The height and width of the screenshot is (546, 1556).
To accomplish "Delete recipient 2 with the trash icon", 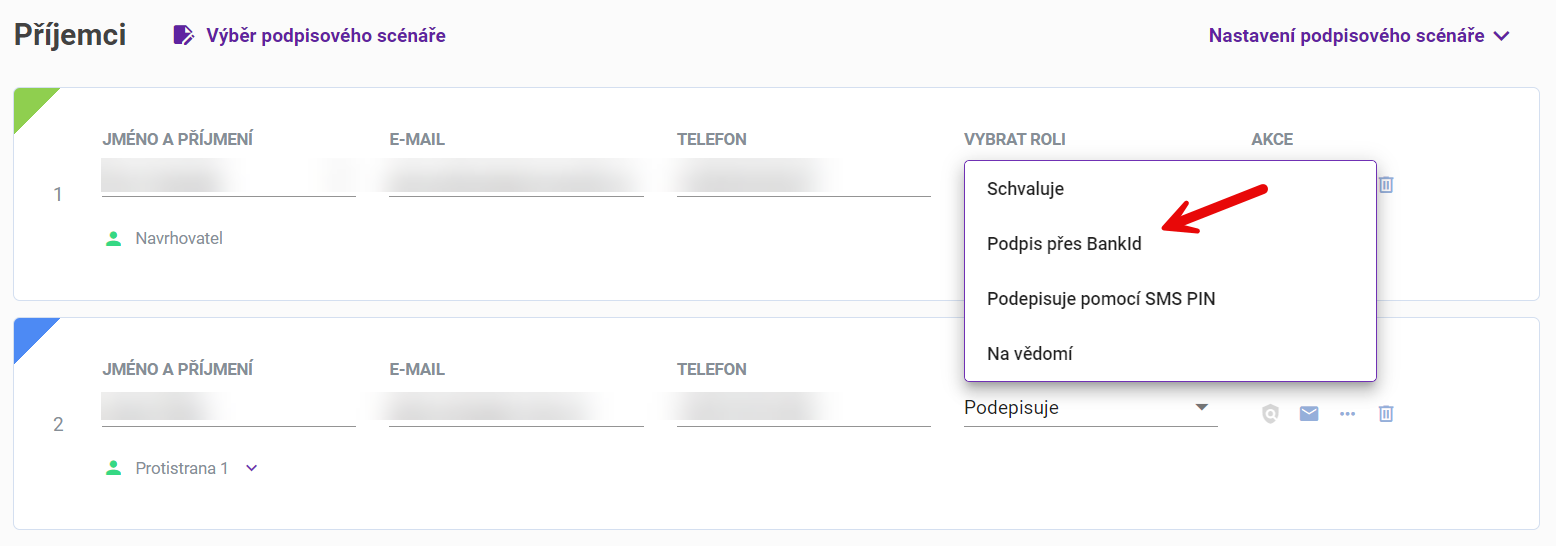I will (1386, 413).
